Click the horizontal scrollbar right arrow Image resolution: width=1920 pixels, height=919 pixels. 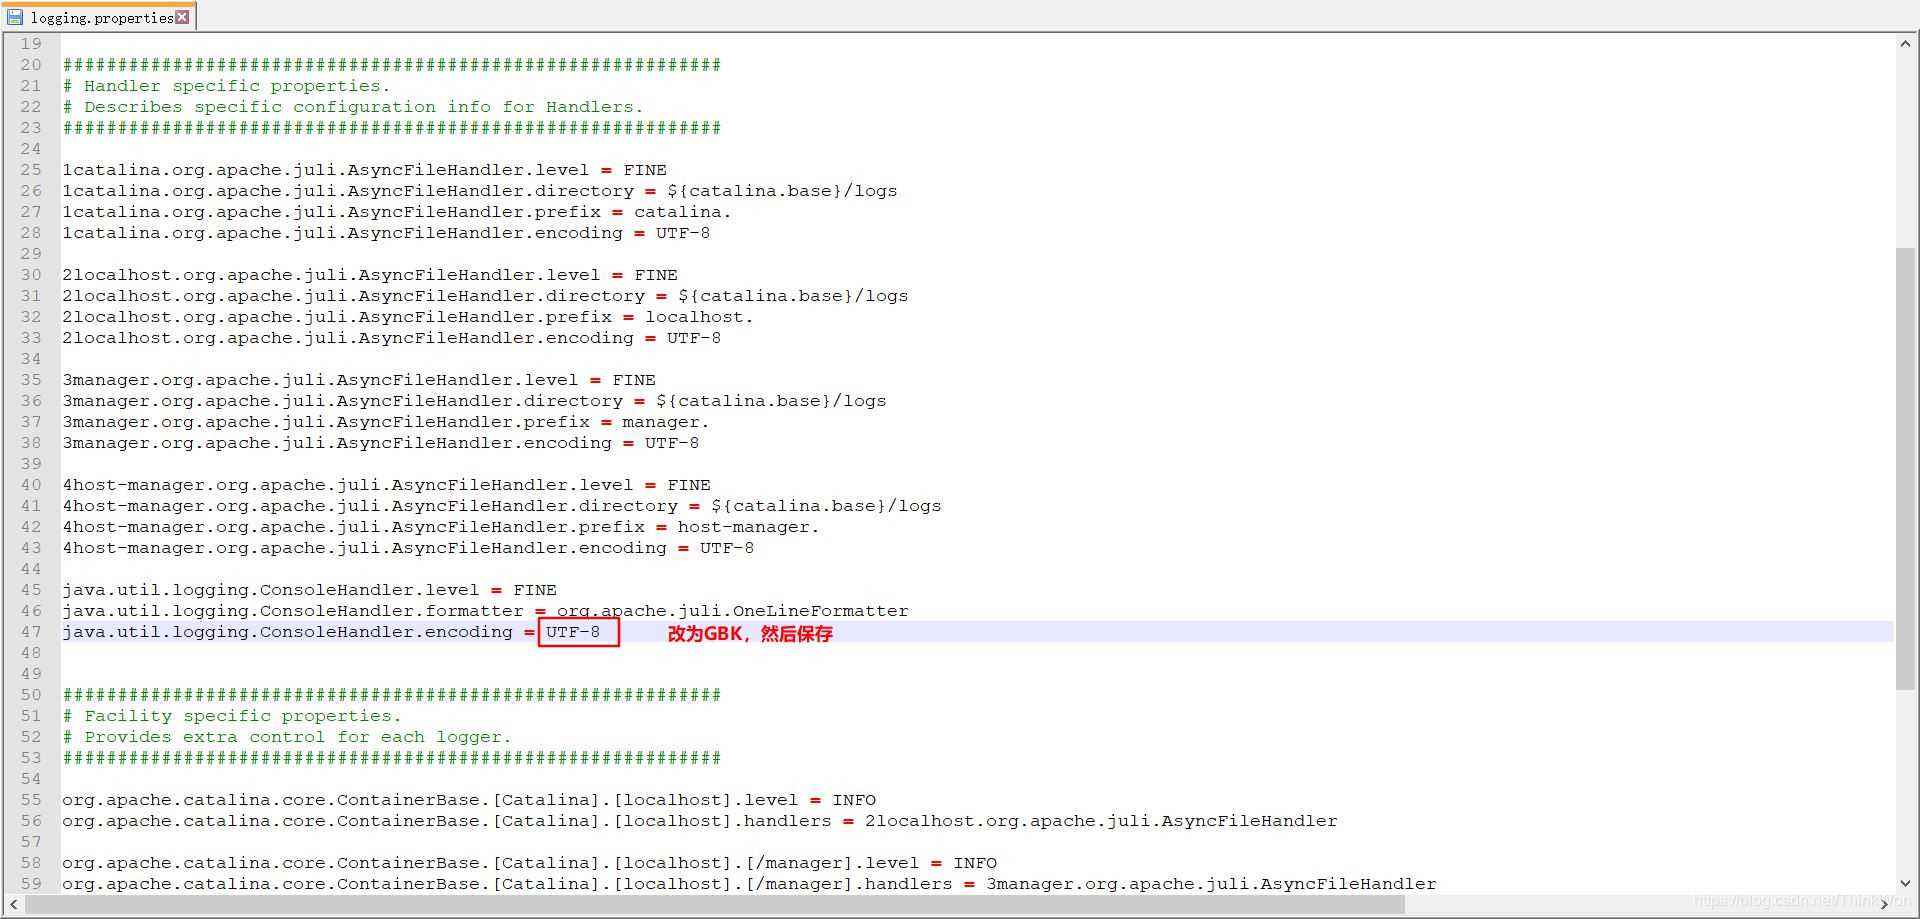click(x=1884, y=904)
